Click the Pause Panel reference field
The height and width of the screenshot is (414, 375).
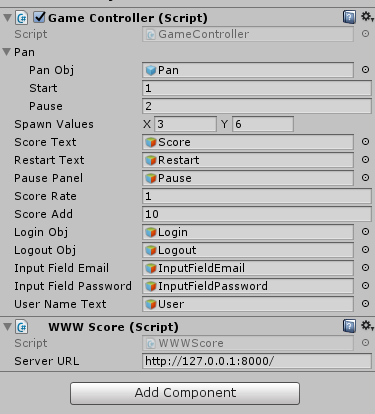coord(248,178)
